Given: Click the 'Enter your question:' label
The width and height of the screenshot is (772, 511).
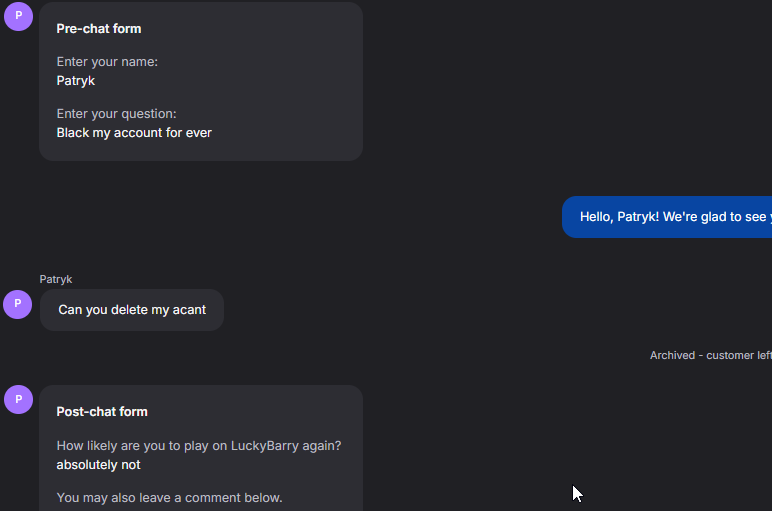Looking at the screenshot, I should [x=116, y=114].
